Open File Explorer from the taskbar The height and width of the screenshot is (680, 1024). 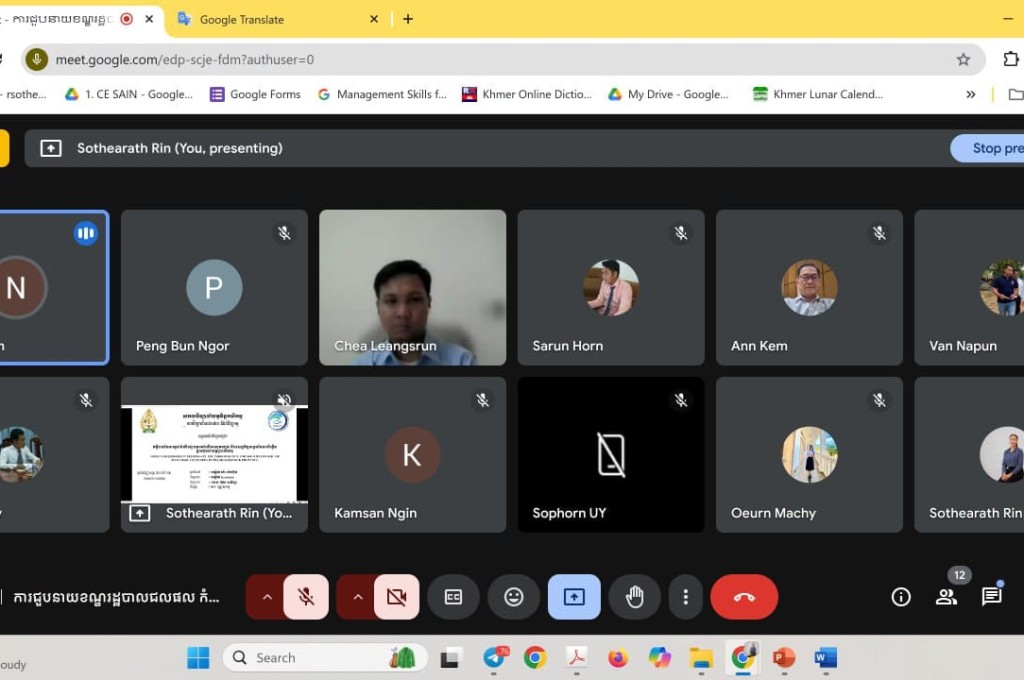click(x=701, y=658)
